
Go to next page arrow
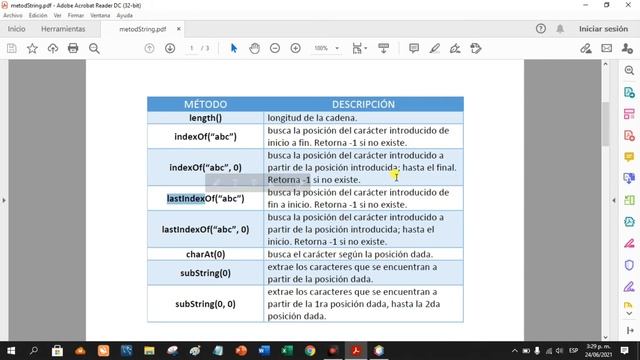[170, 49]
